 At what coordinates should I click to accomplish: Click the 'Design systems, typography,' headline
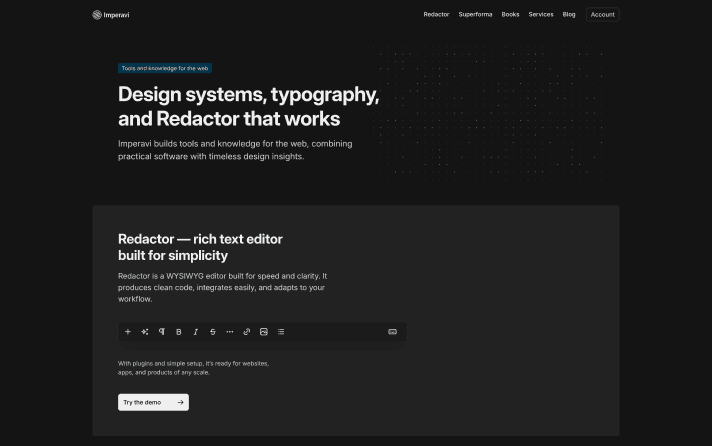(248, 94)
